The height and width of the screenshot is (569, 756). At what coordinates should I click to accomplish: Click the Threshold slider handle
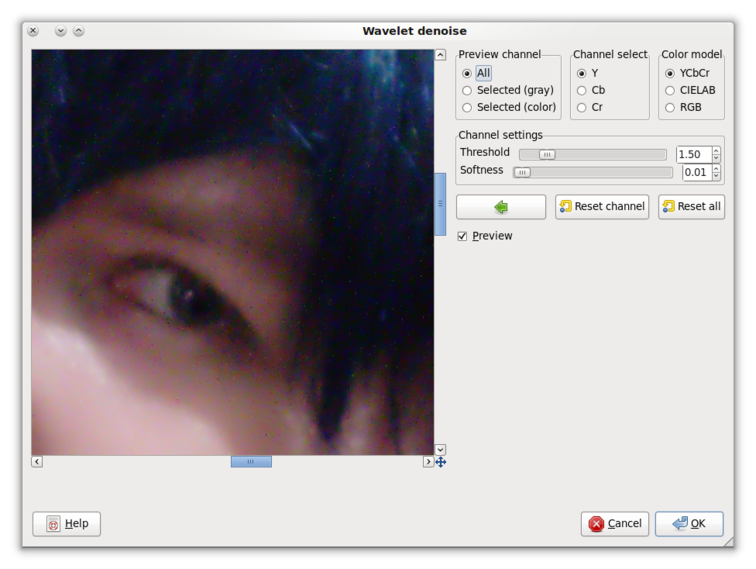tap(547, 154)
